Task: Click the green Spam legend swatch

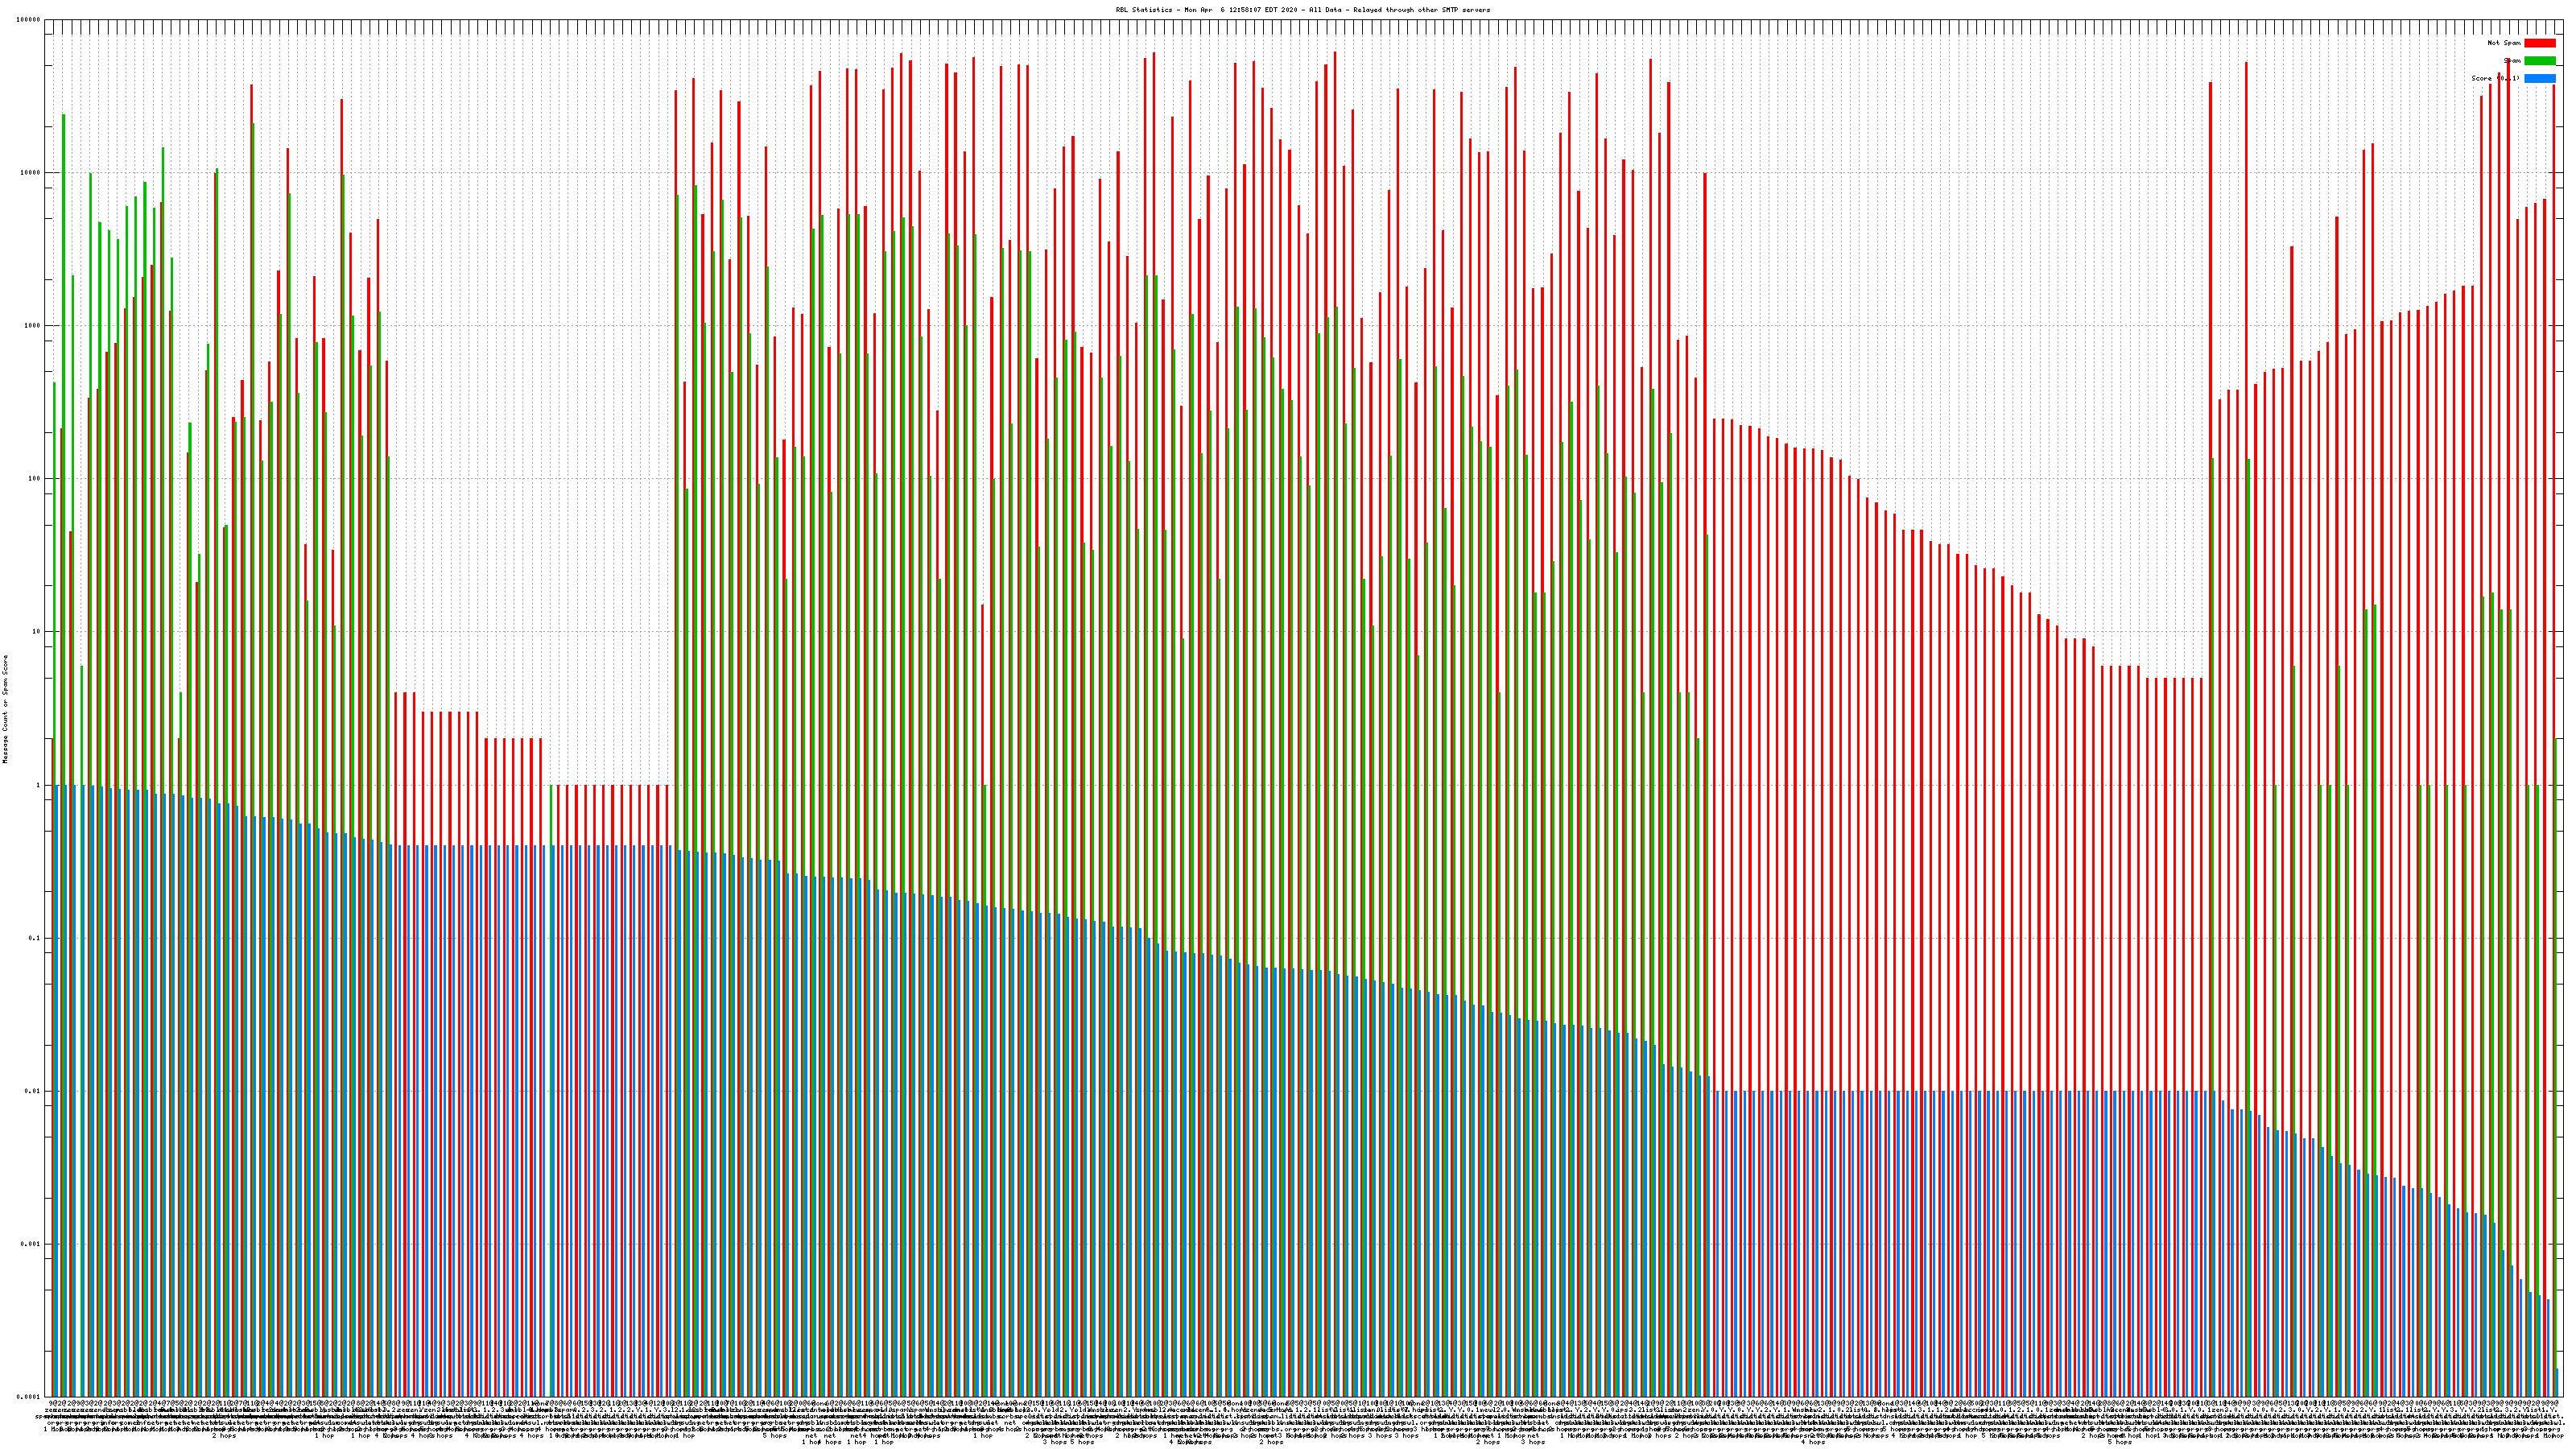Action: (x=2539, y=61)
